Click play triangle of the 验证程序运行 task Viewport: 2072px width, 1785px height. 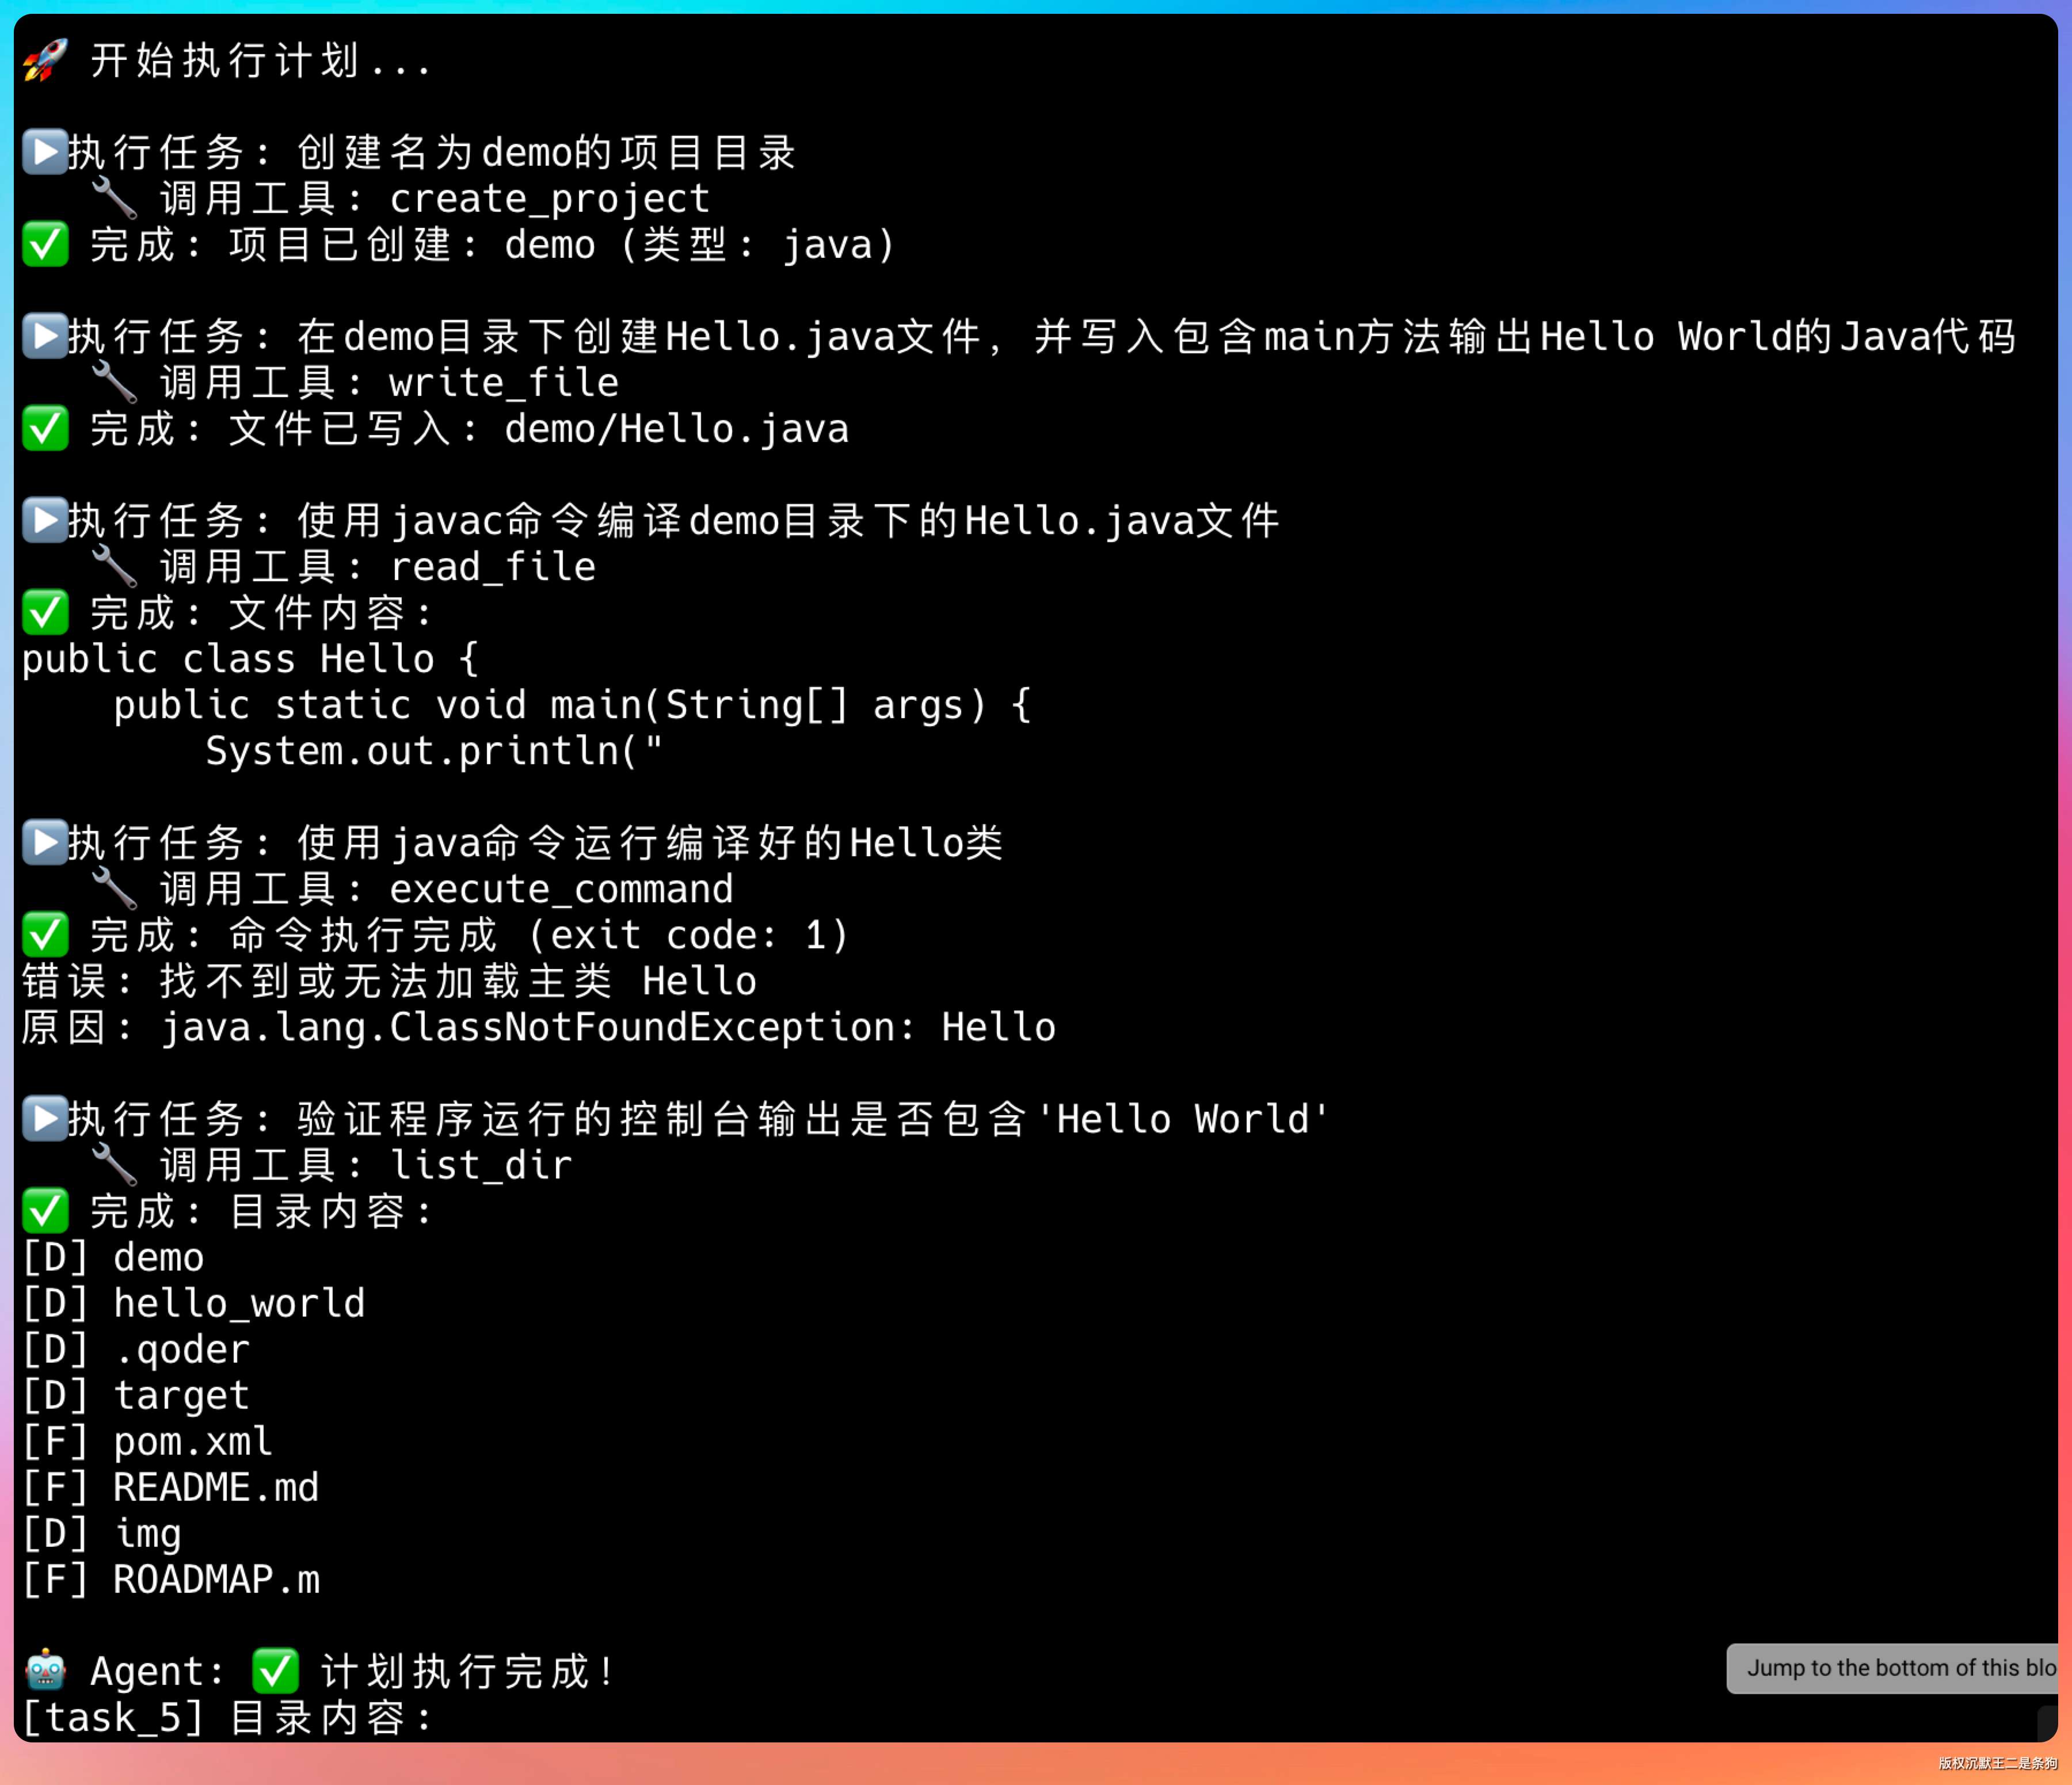pyautogui.click(x=45, y=1118)
